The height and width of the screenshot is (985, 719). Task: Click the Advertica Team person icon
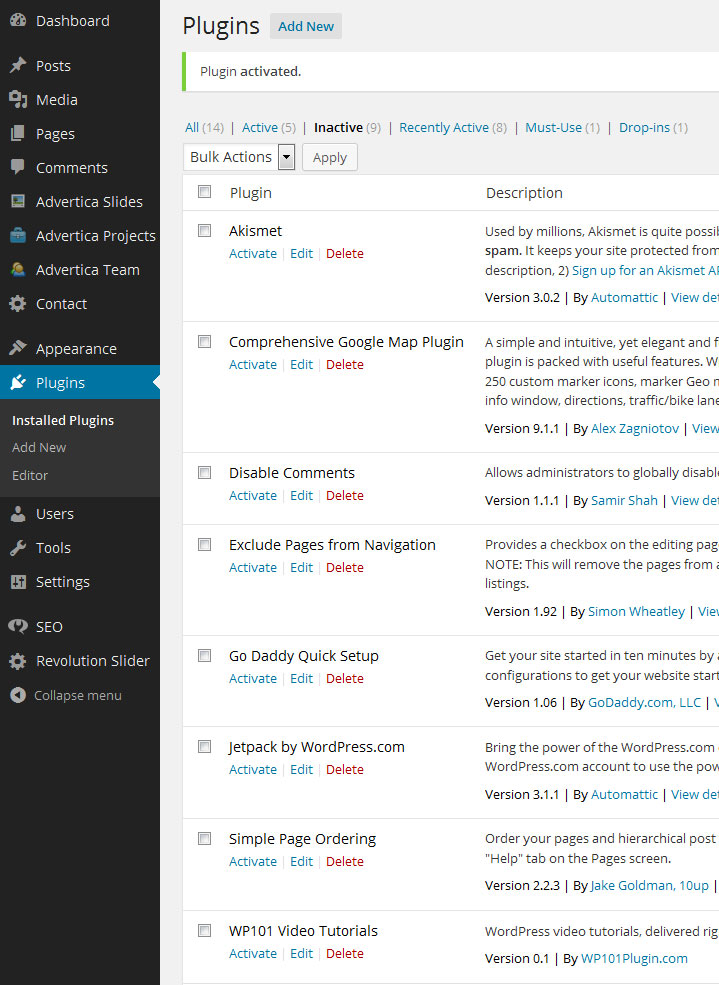click(18, 269)
